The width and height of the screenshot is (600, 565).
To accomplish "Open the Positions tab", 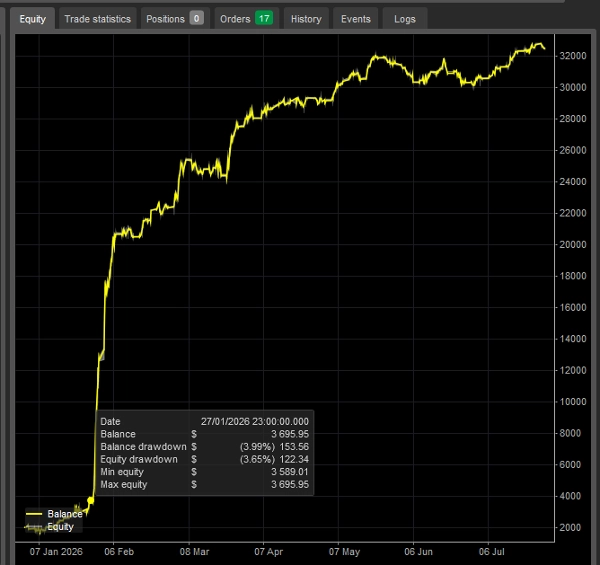I will [x=174, y=19].
